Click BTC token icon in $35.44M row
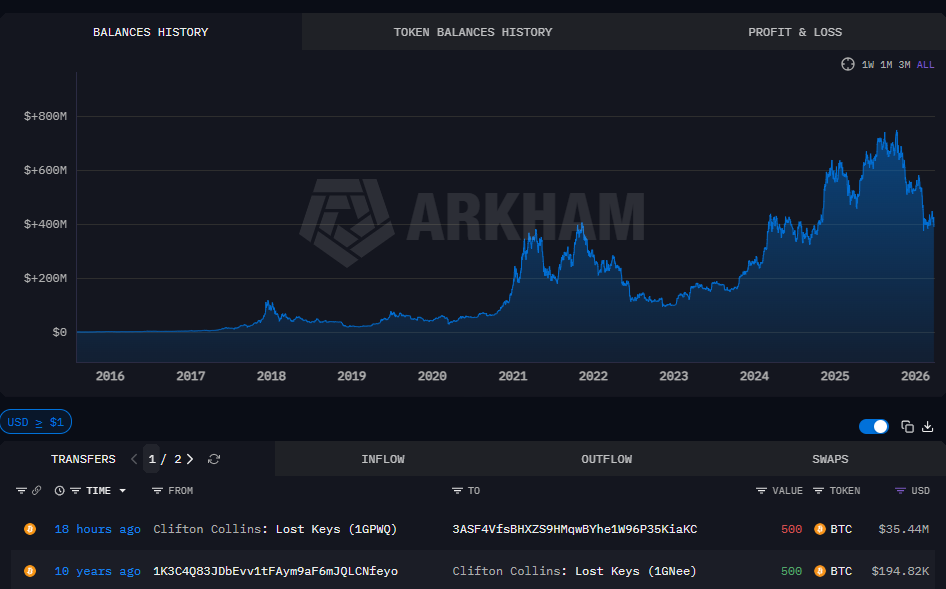Viewport: 946px width, 589px height. pos(820,529)
